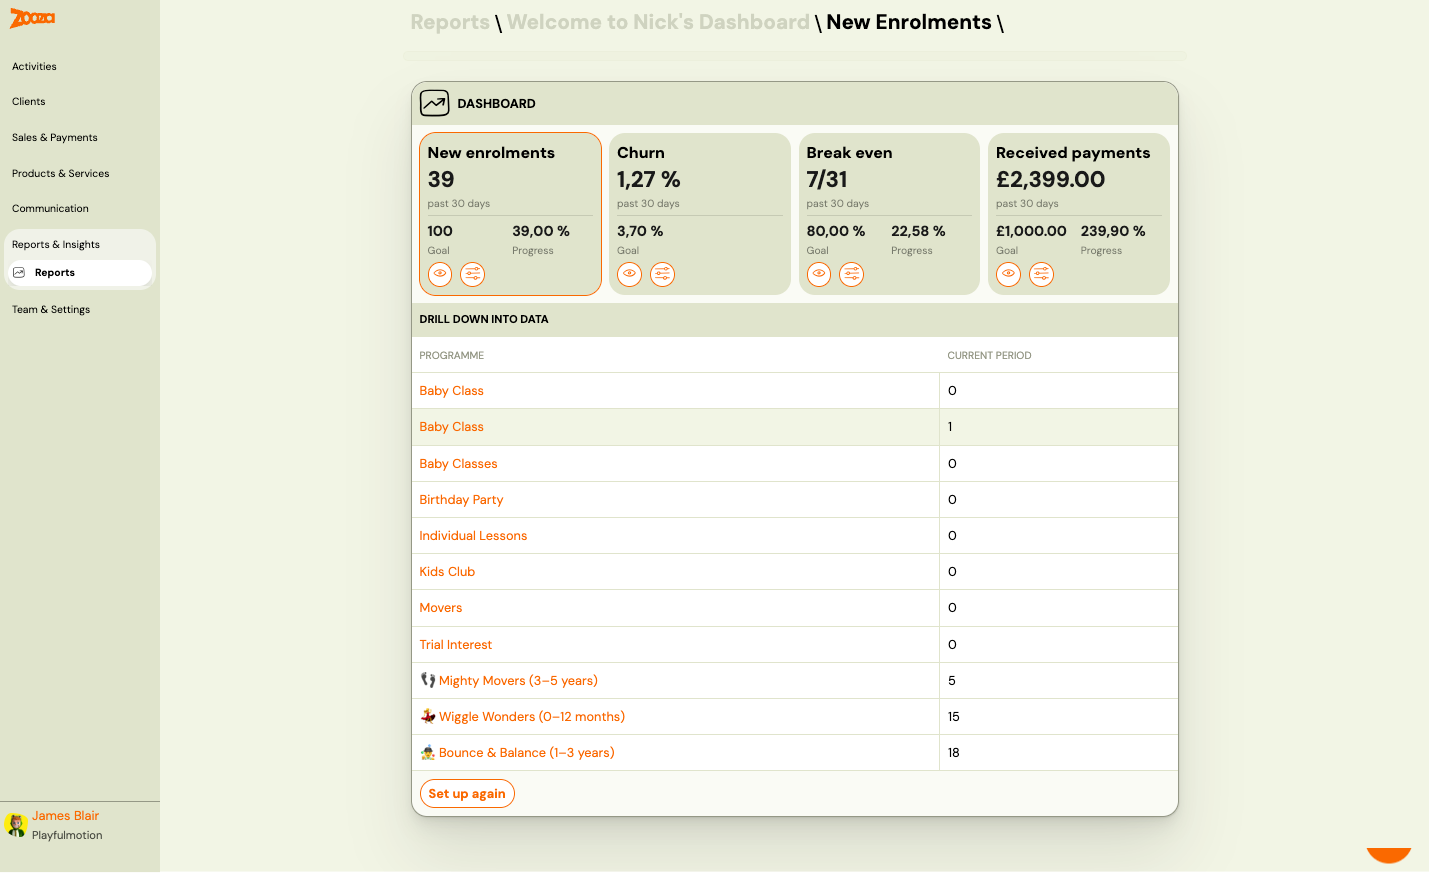This screenshot has height=873, width=1429.
Task: Toggle eye view on Received payments card
Action: [x=1008, y=274]
